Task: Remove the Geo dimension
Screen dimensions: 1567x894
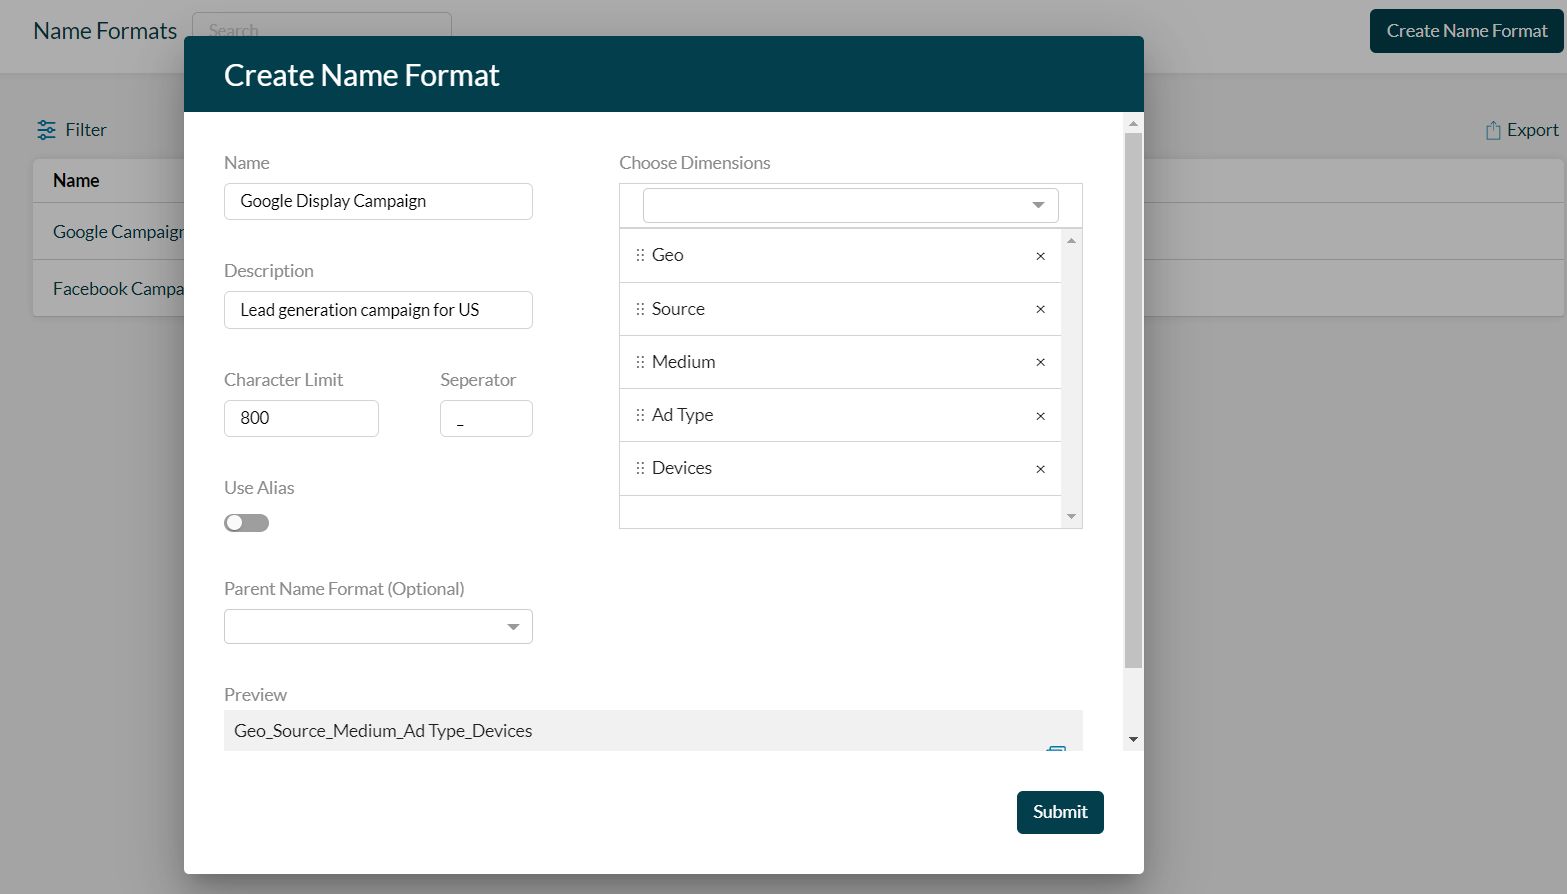Action: [x=1040, y=255]
